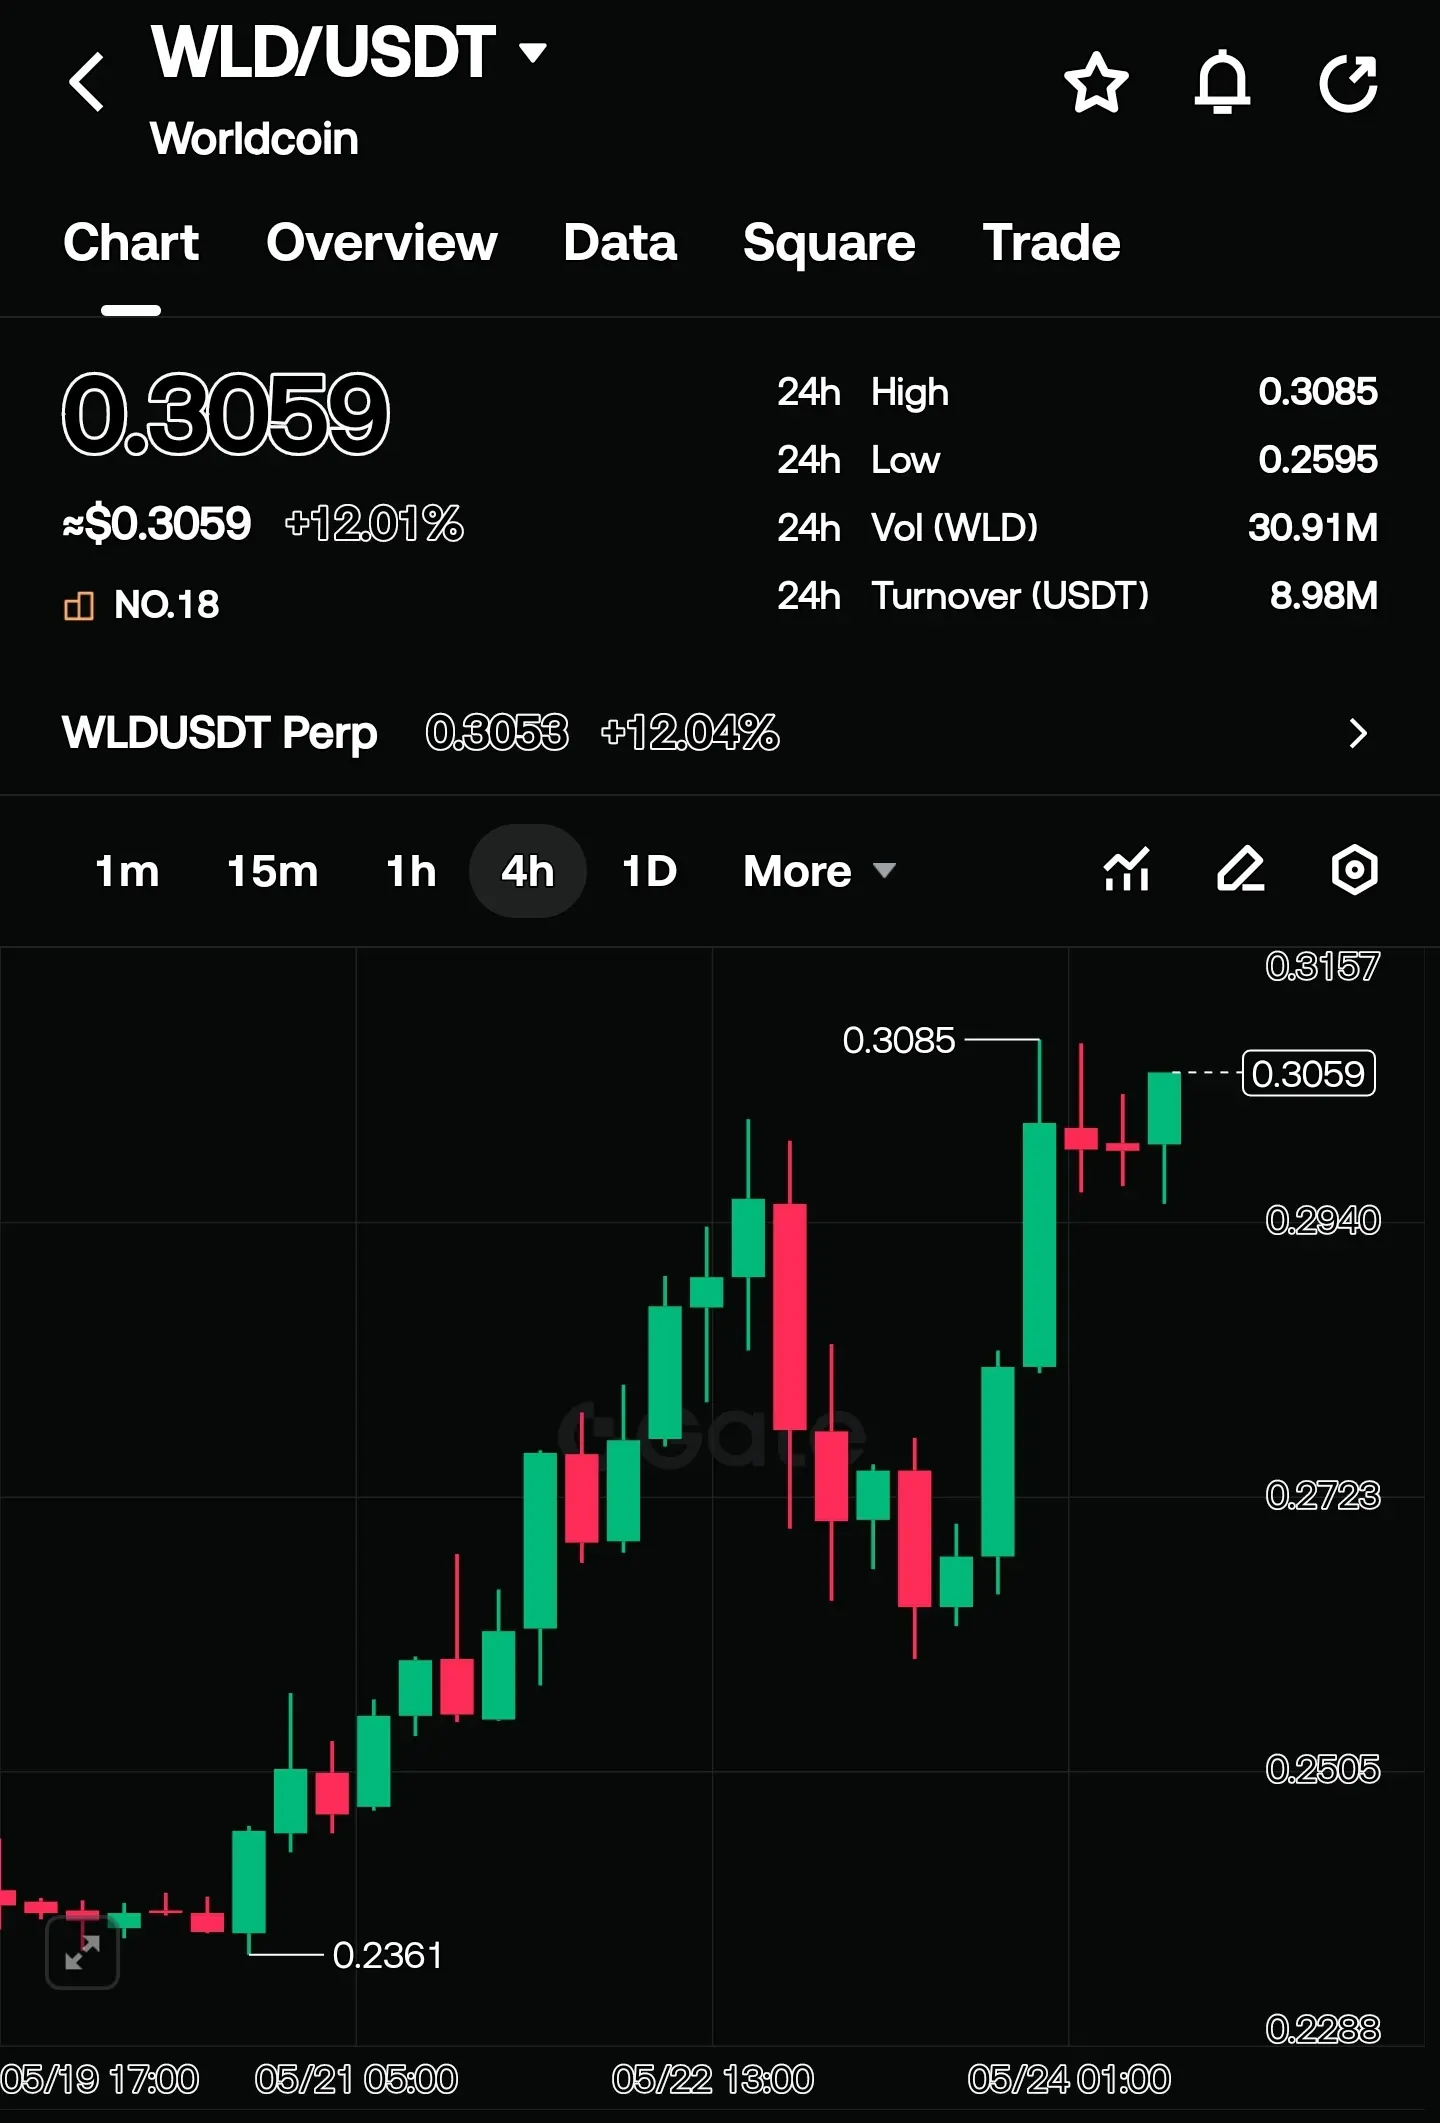Open the Data tab
The image size is (1440, 2123).
point(620,243)
